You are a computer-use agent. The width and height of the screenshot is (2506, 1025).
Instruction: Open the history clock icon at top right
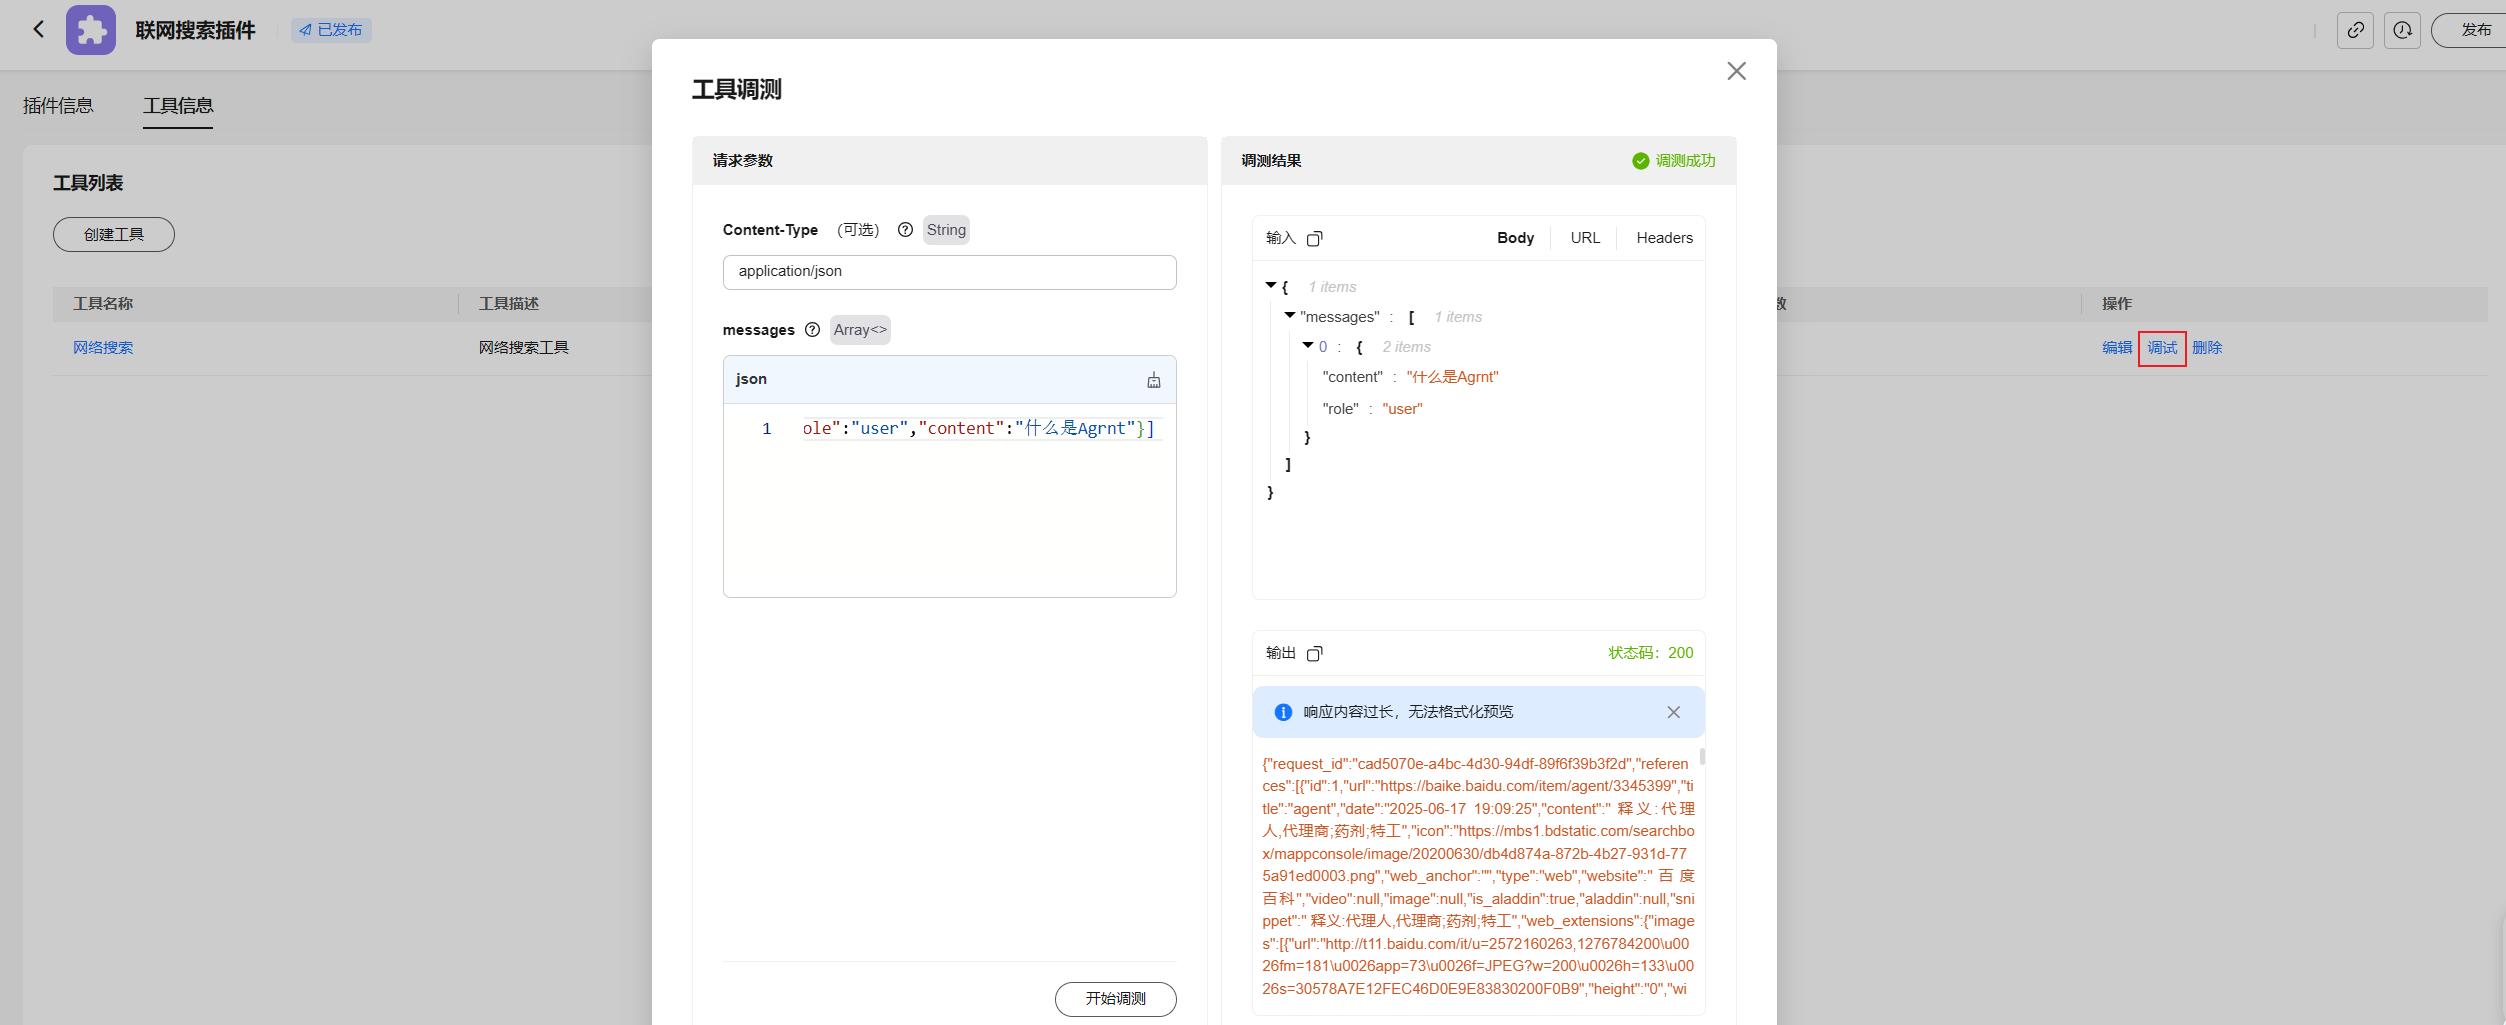click(x=2402, y=30)
